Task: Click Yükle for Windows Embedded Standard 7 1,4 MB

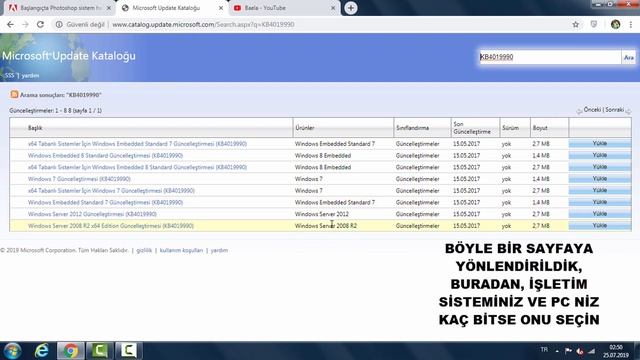Action: pos(600,202)
